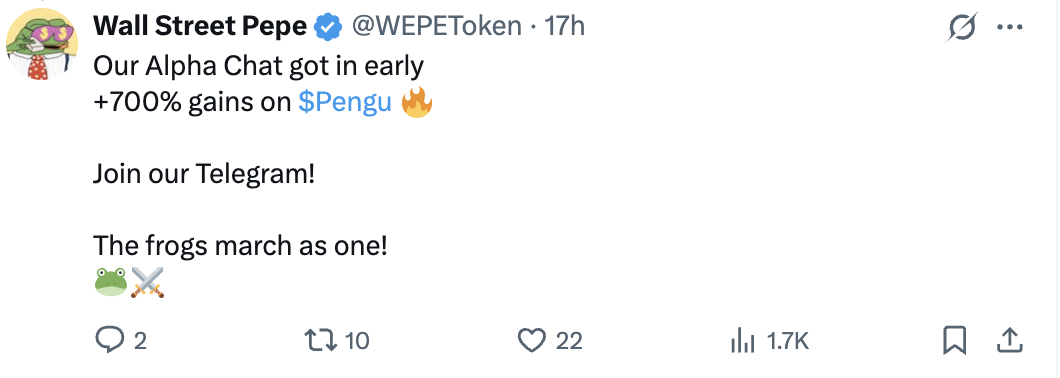The height and width of the screenshot is (378, 1060).
Task: Bookmark this Wall Street Pepe post
Action: 955,340
